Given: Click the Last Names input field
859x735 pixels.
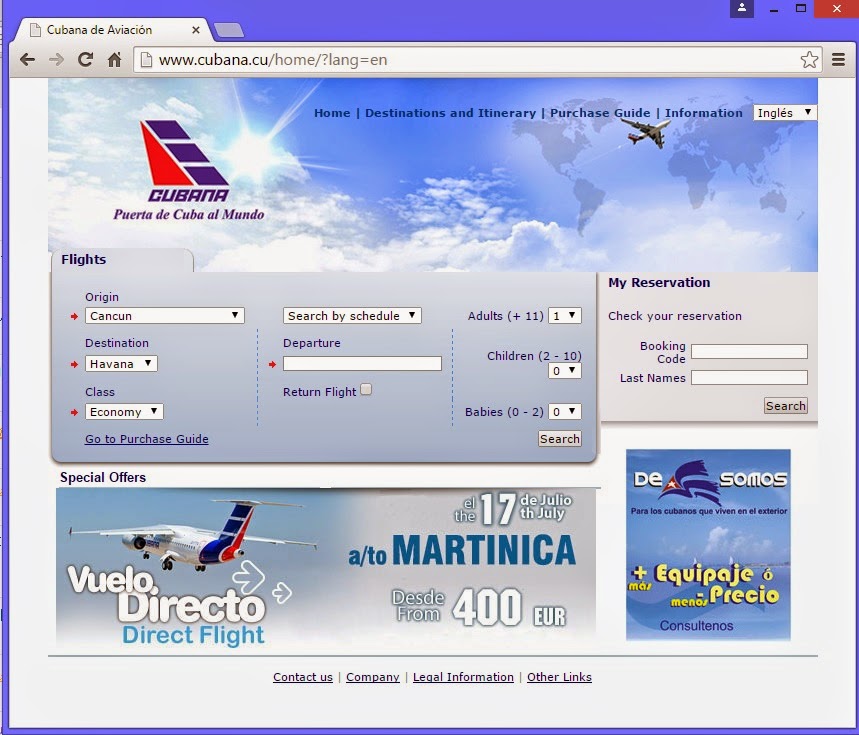Looking at the screenshot, I should click(x=749, y=377).
